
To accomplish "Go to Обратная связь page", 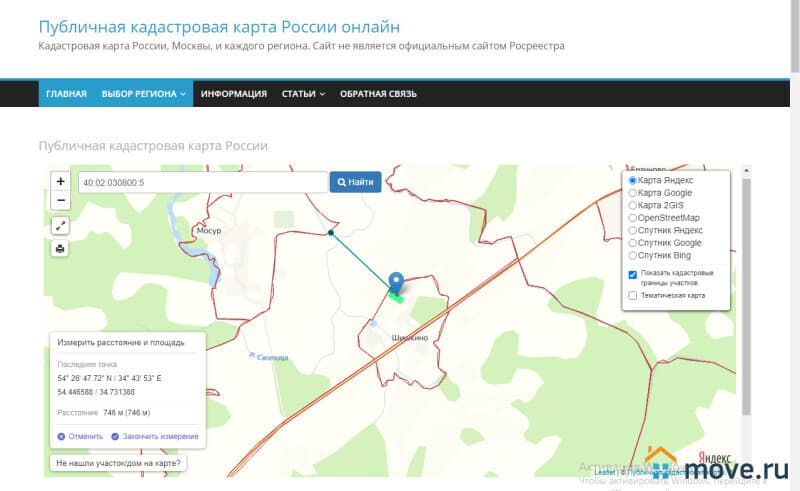I will [378, 94].
